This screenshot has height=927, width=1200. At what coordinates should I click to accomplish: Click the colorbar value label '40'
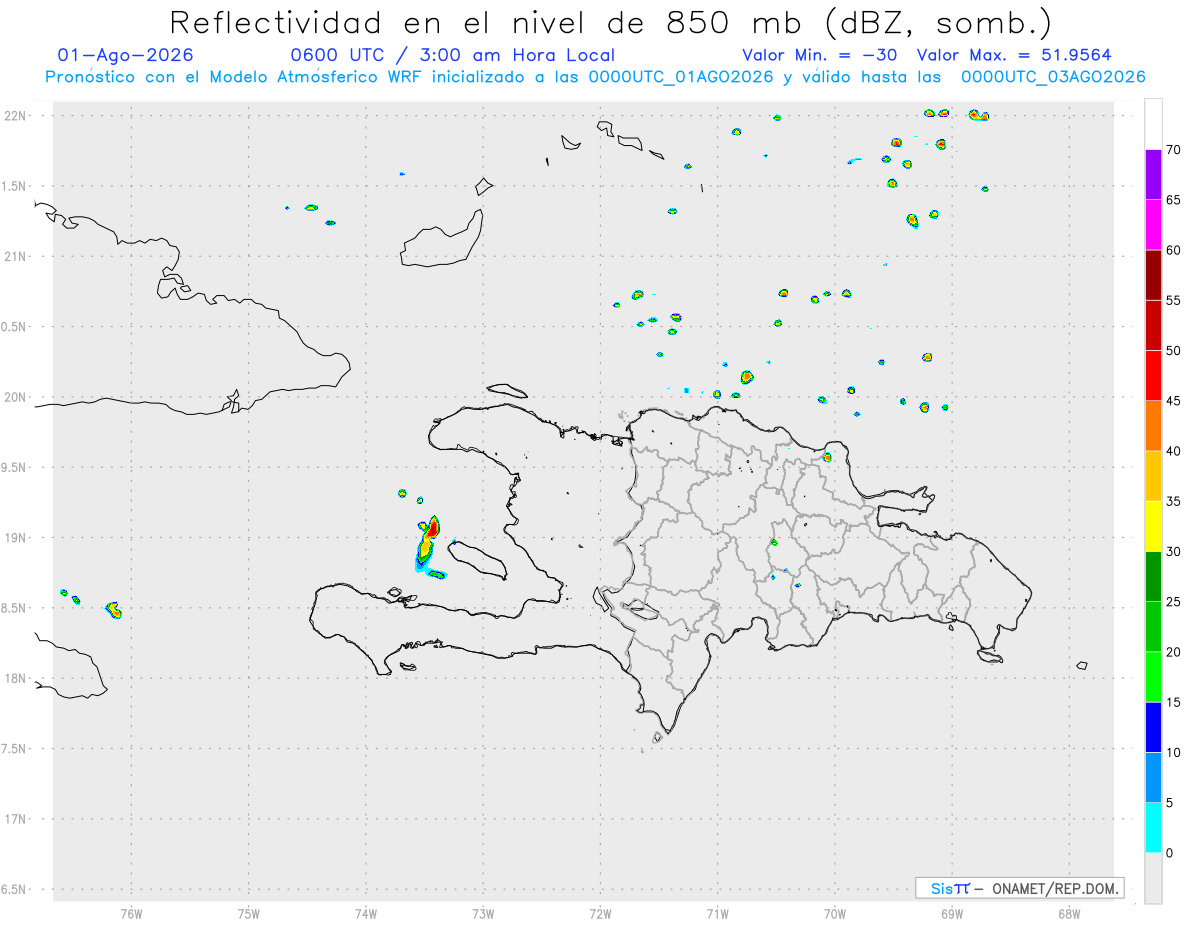click(1173, 451)
